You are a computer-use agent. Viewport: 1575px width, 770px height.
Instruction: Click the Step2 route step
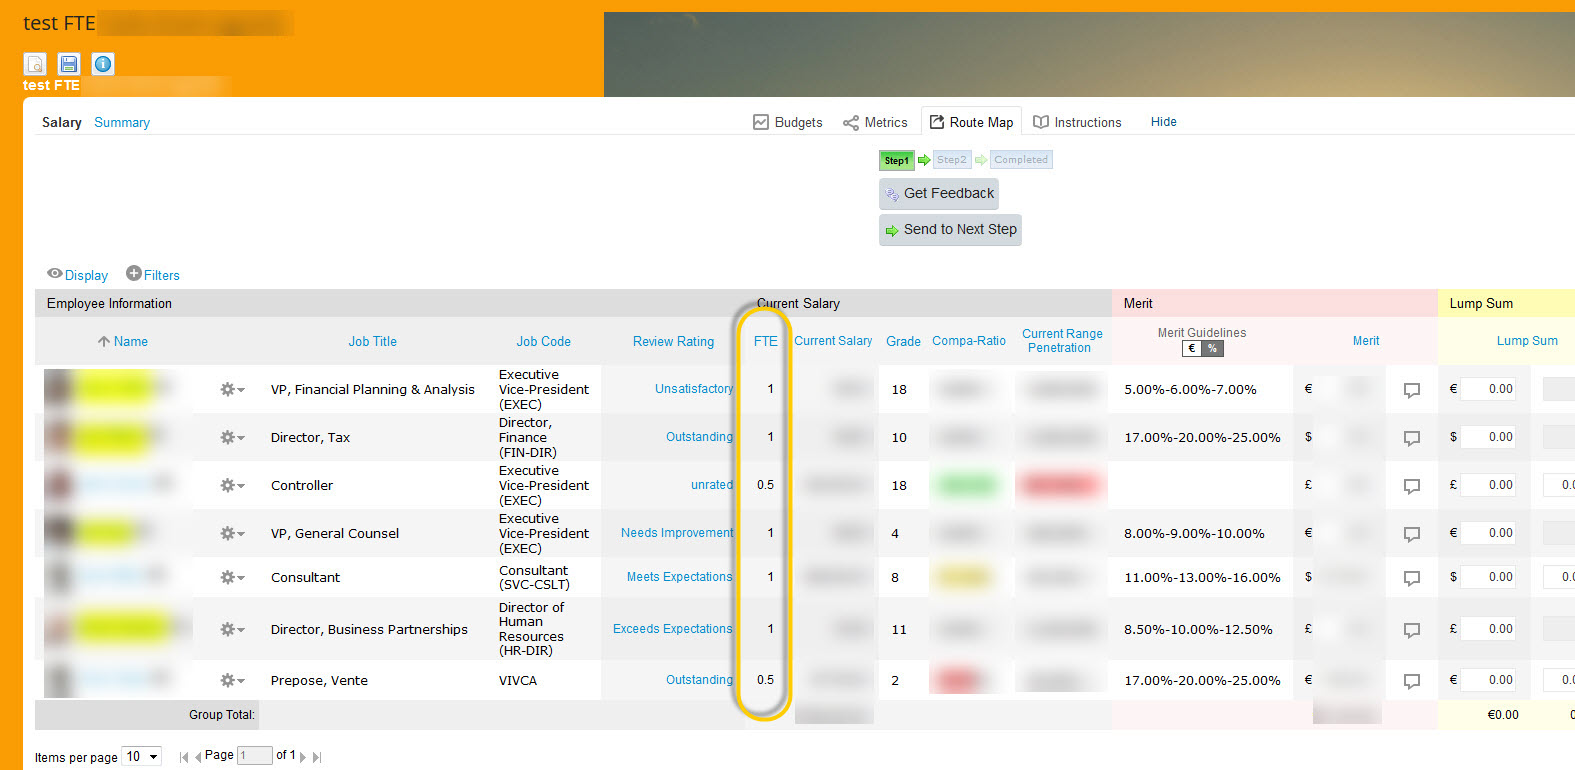(952, 160)
